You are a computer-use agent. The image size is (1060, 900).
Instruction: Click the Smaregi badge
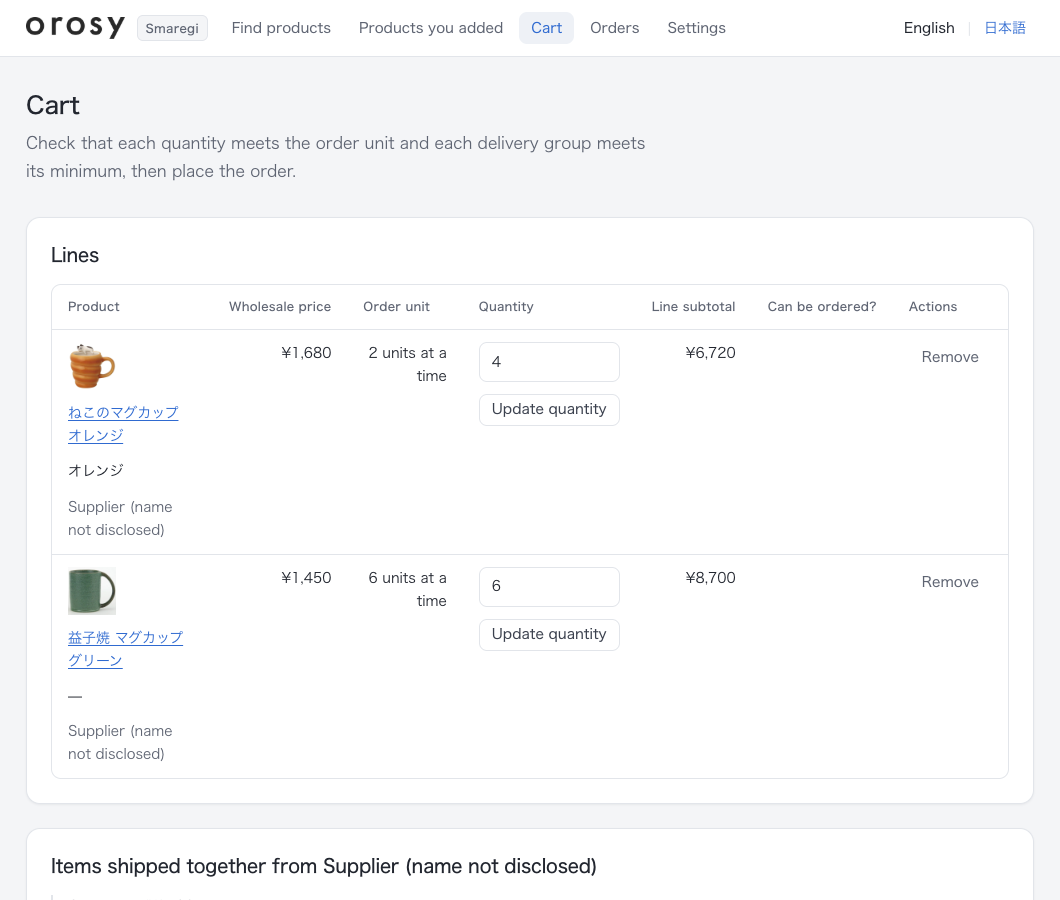click(x=172, y=28)
